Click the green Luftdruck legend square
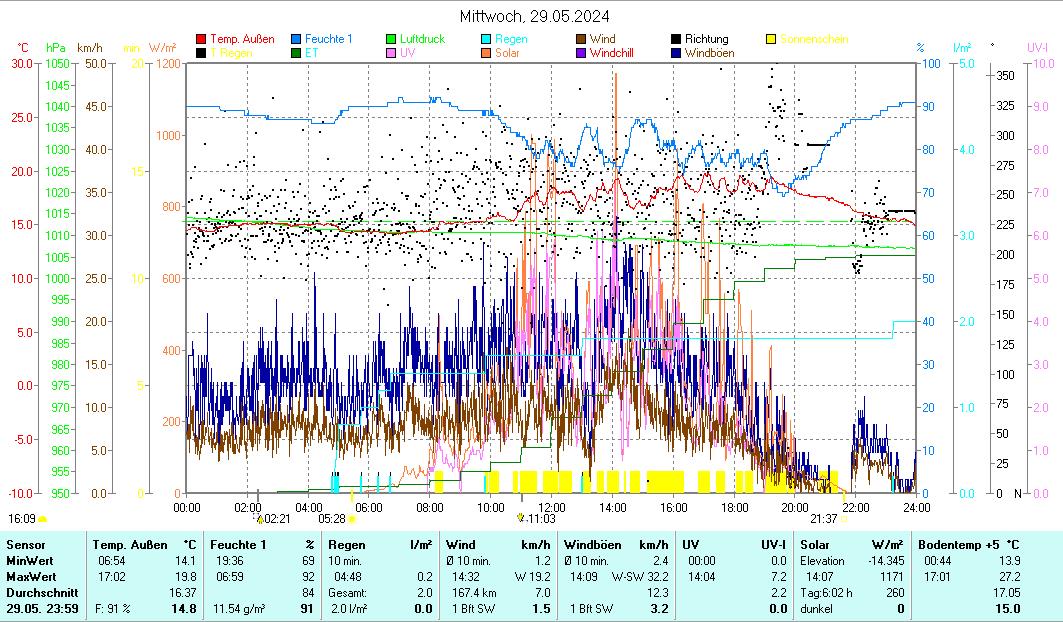The height and width of the screenshot is (622, 1063). (x=392, y=40)
